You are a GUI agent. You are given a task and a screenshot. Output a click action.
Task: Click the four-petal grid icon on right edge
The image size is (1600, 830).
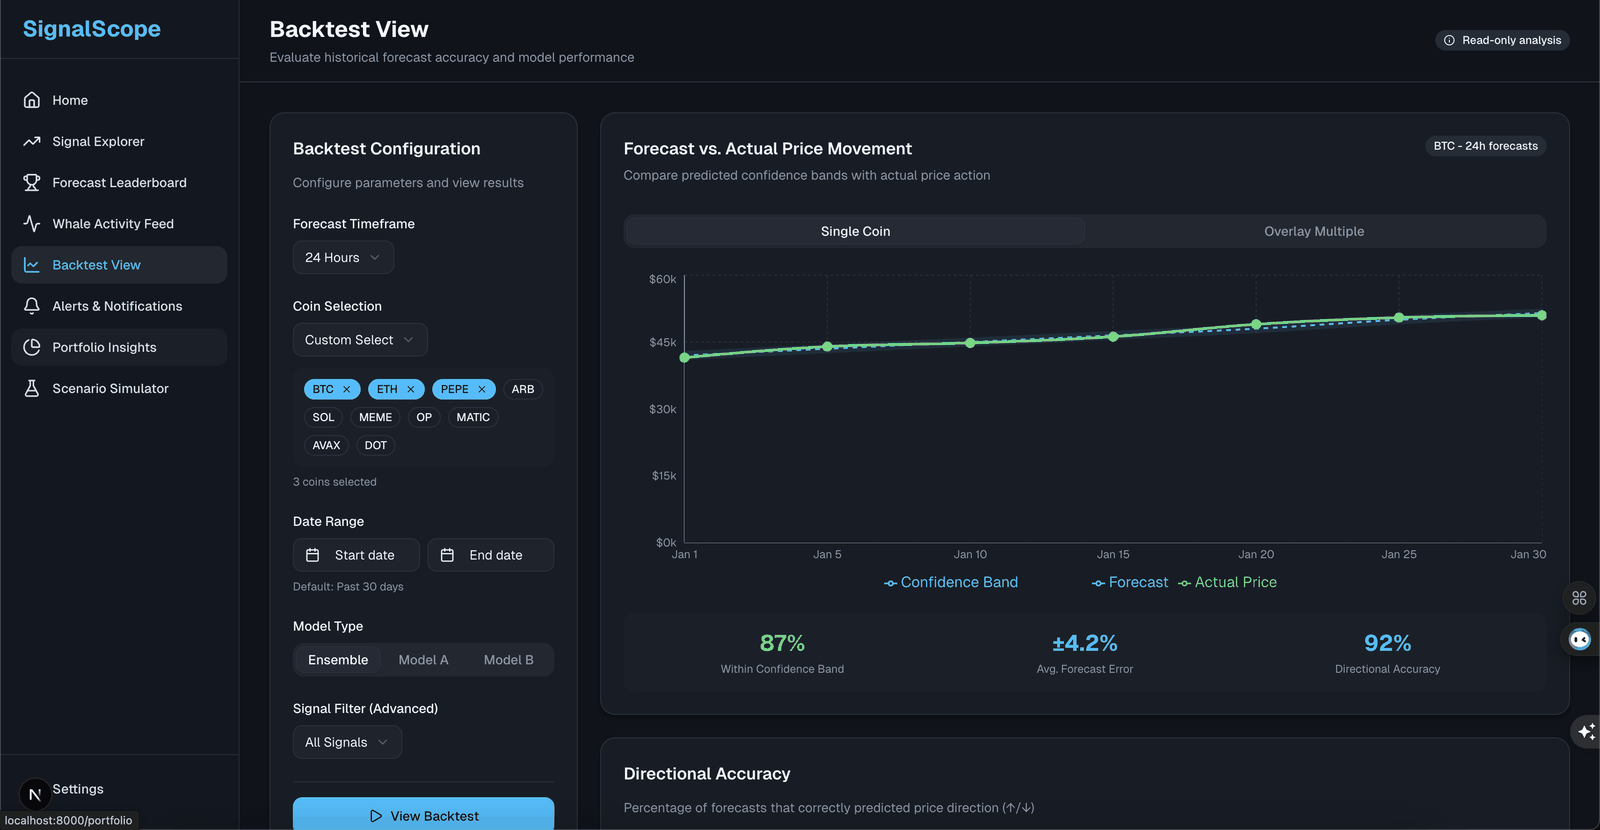[1580, 598]
